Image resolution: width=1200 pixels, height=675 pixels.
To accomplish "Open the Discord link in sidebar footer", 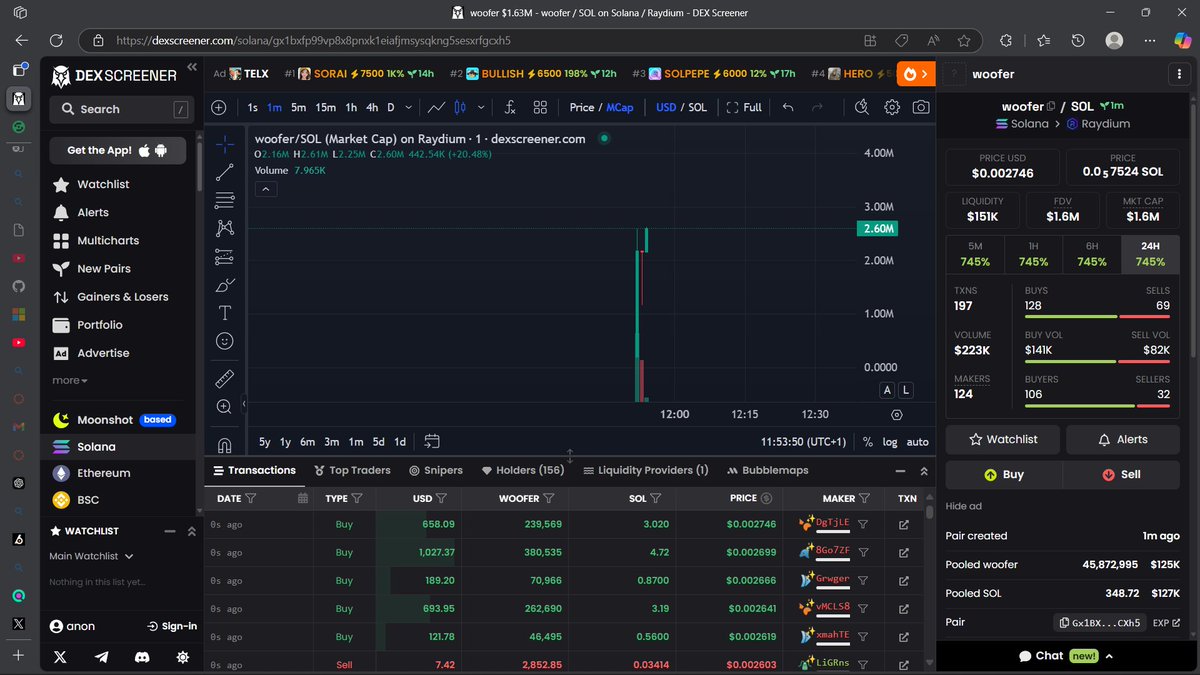I will point(142,657).
